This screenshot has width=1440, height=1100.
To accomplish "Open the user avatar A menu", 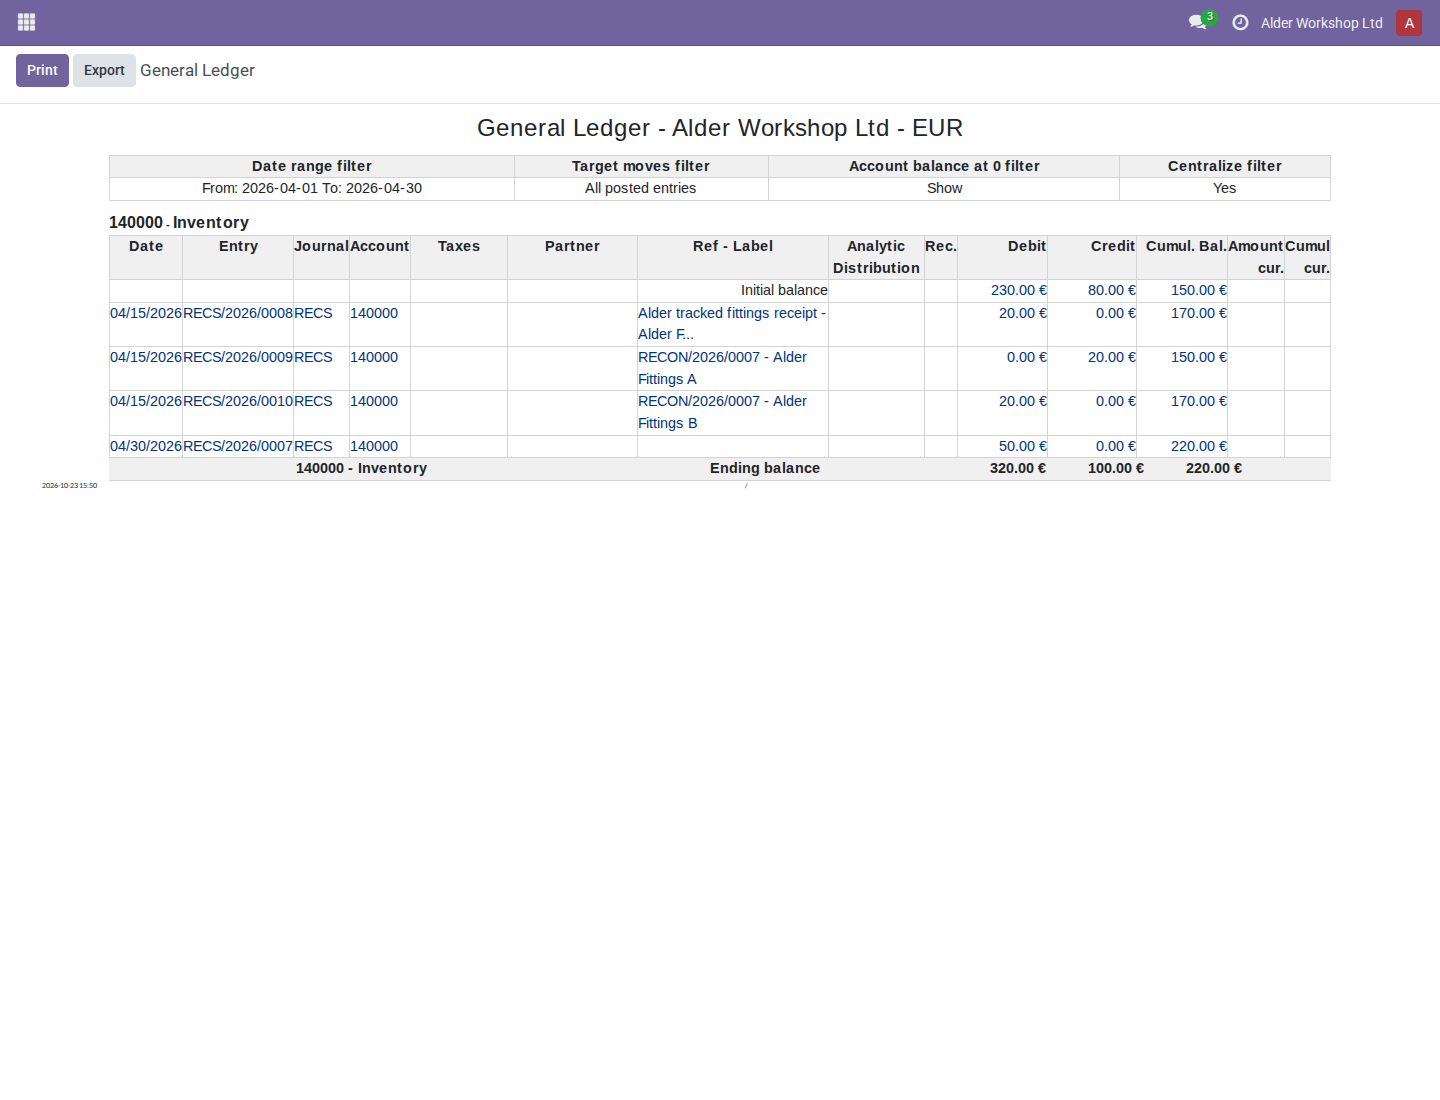I will (x=1409, y=23).
